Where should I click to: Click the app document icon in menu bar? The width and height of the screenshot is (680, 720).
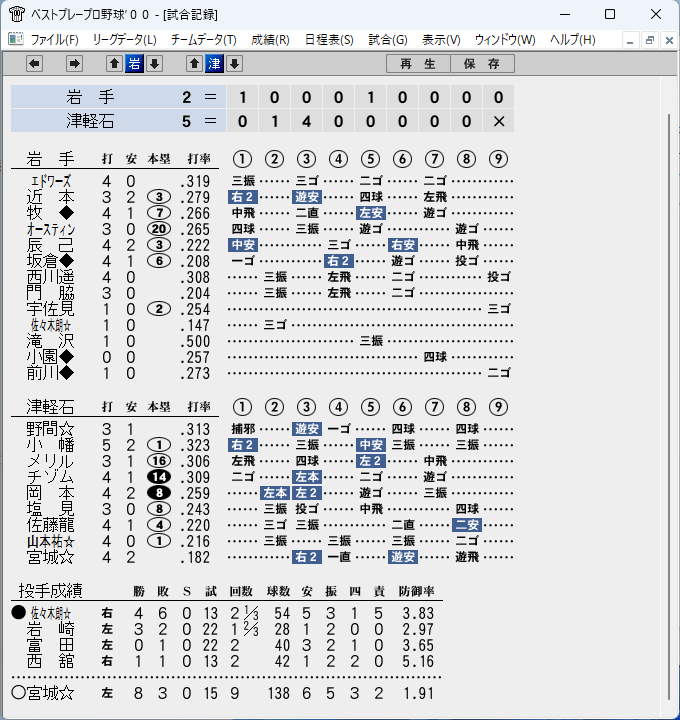pos(16,39)
